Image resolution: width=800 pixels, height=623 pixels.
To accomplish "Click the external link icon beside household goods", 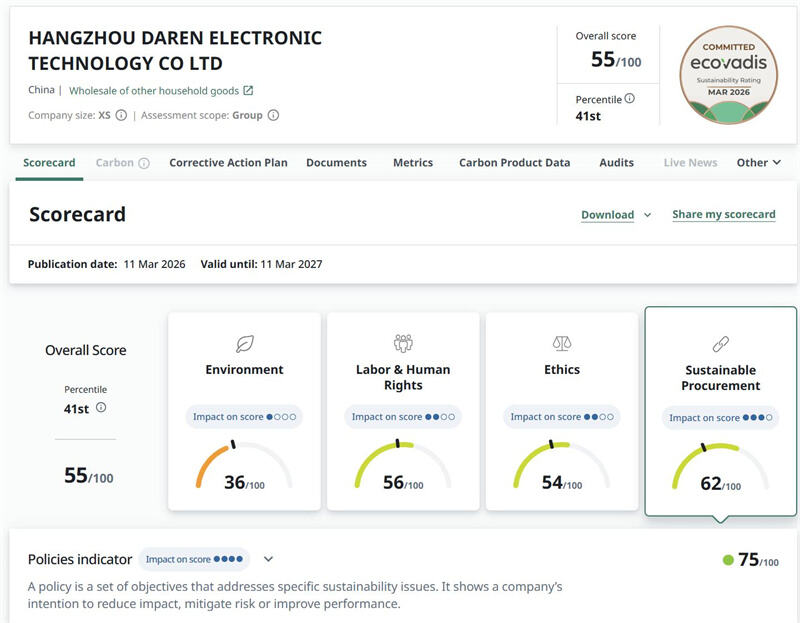I will (x=249, y=91).
